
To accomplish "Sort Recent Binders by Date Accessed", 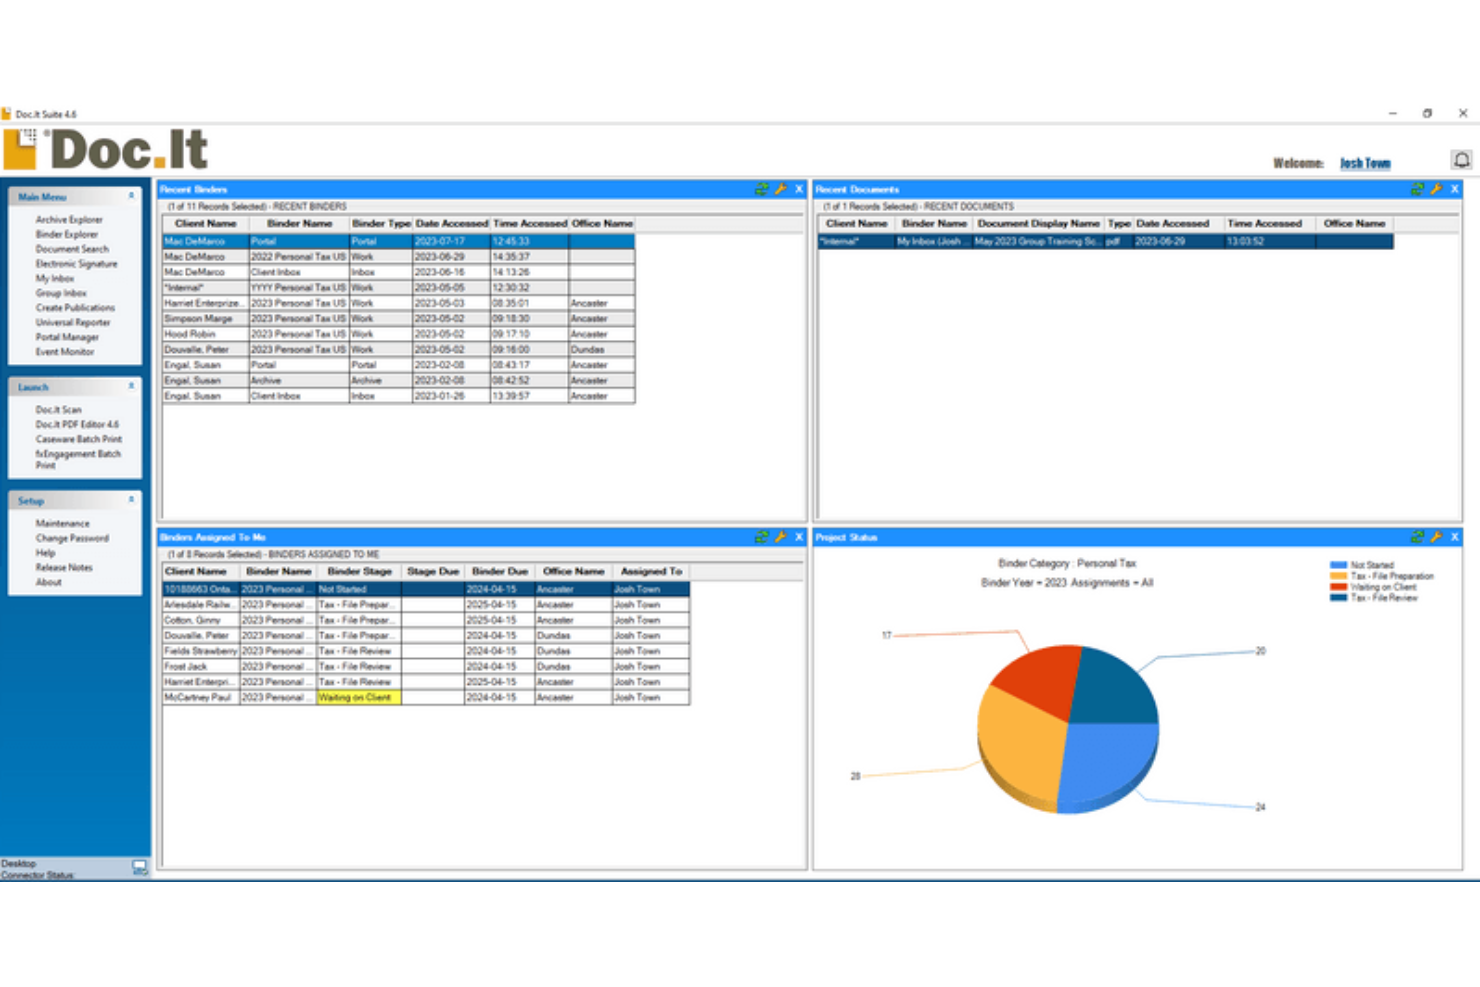I will point(452,224).
